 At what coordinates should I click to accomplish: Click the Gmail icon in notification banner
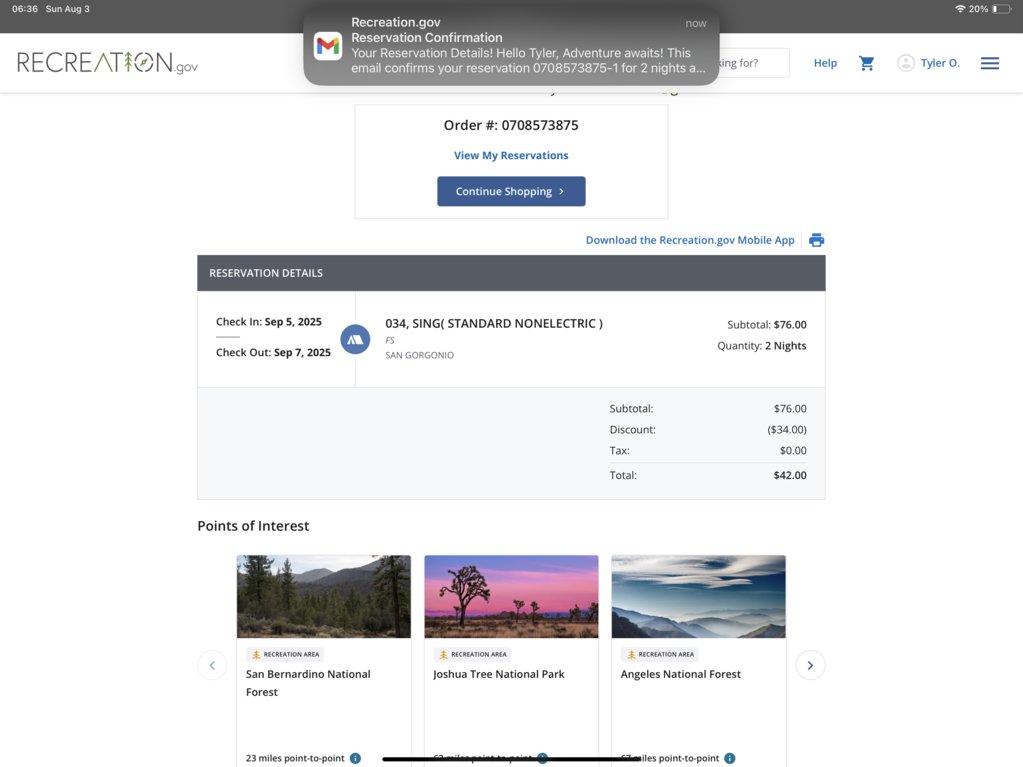click(328, 46)
